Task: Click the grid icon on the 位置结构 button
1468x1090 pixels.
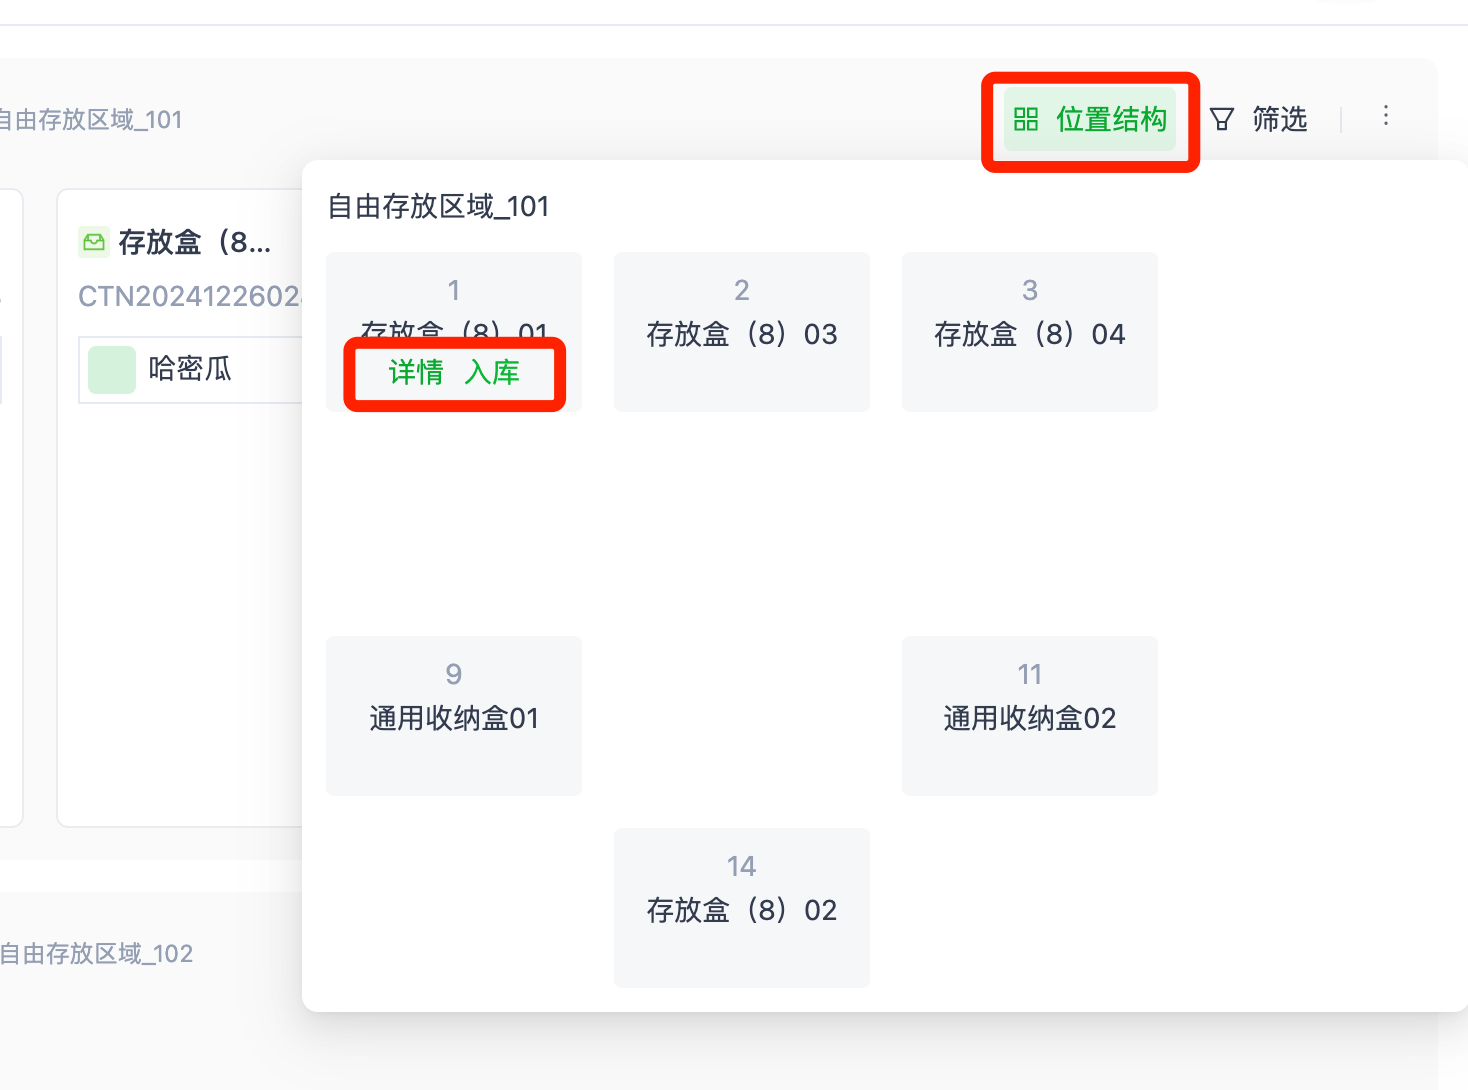Action: (1027, 120)
